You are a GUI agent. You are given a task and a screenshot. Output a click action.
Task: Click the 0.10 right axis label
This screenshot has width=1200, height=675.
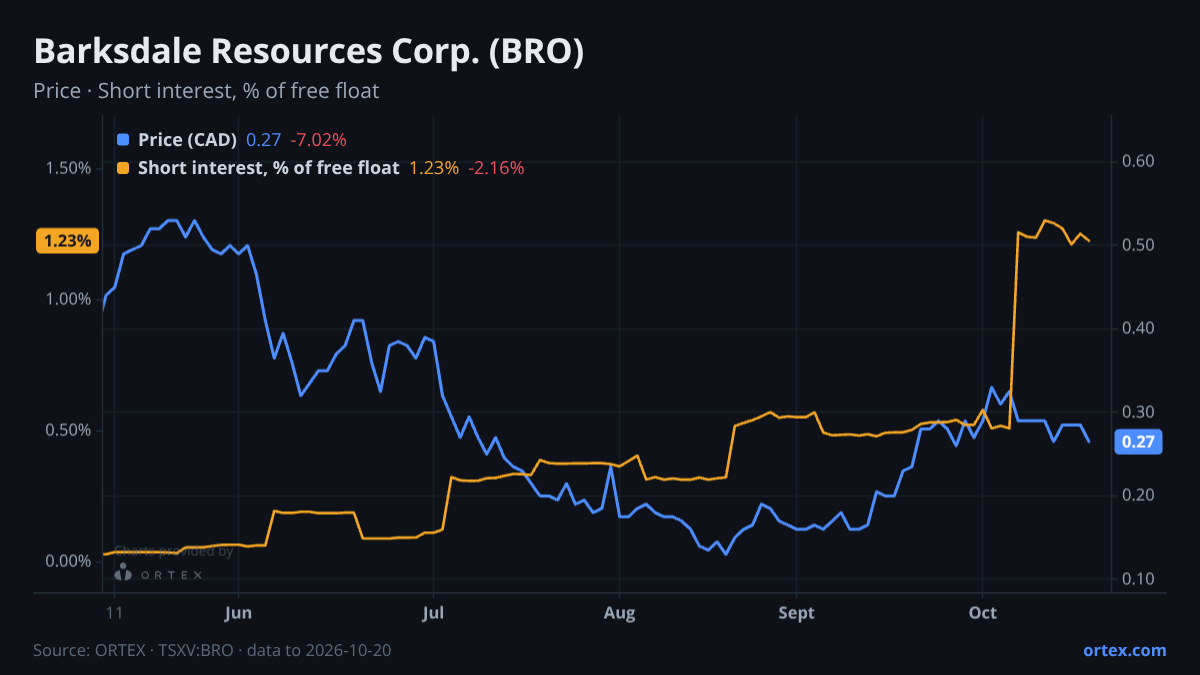(x=1139, y=579)
